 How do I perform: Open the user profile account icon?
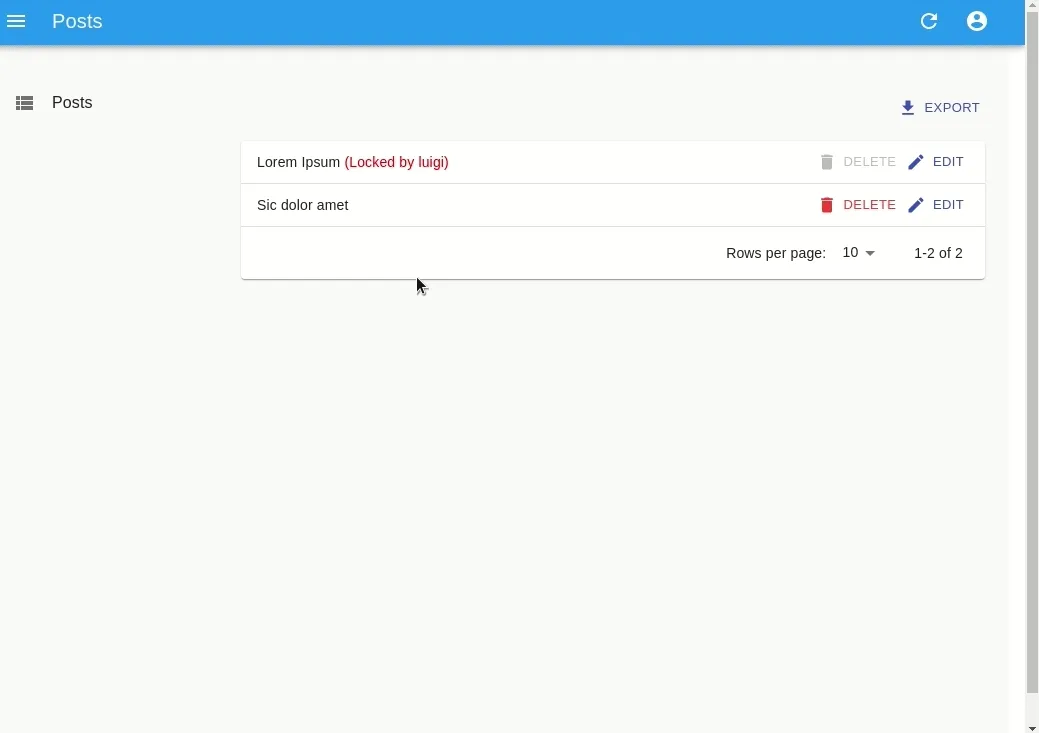click(x=977, y=21)
